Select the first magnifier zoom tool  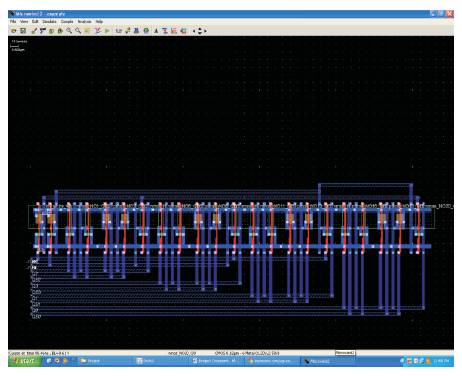69,31
